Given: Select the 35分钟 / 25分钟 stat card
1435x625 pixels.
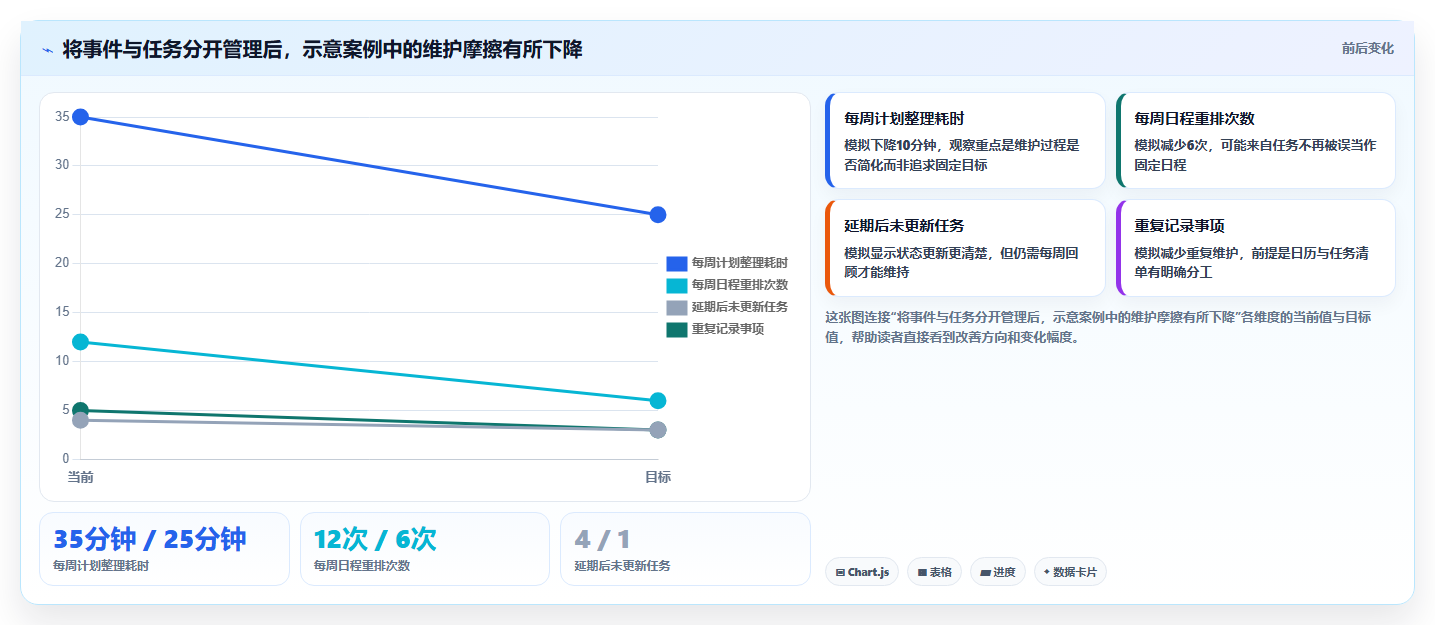Looking at the screenshot, I should [x=164, y=549].
